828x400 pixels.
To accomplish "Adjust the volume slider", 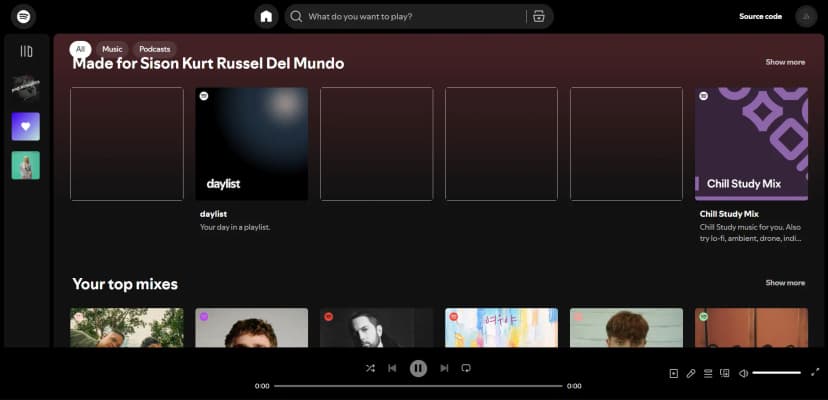I will [777, 373].
